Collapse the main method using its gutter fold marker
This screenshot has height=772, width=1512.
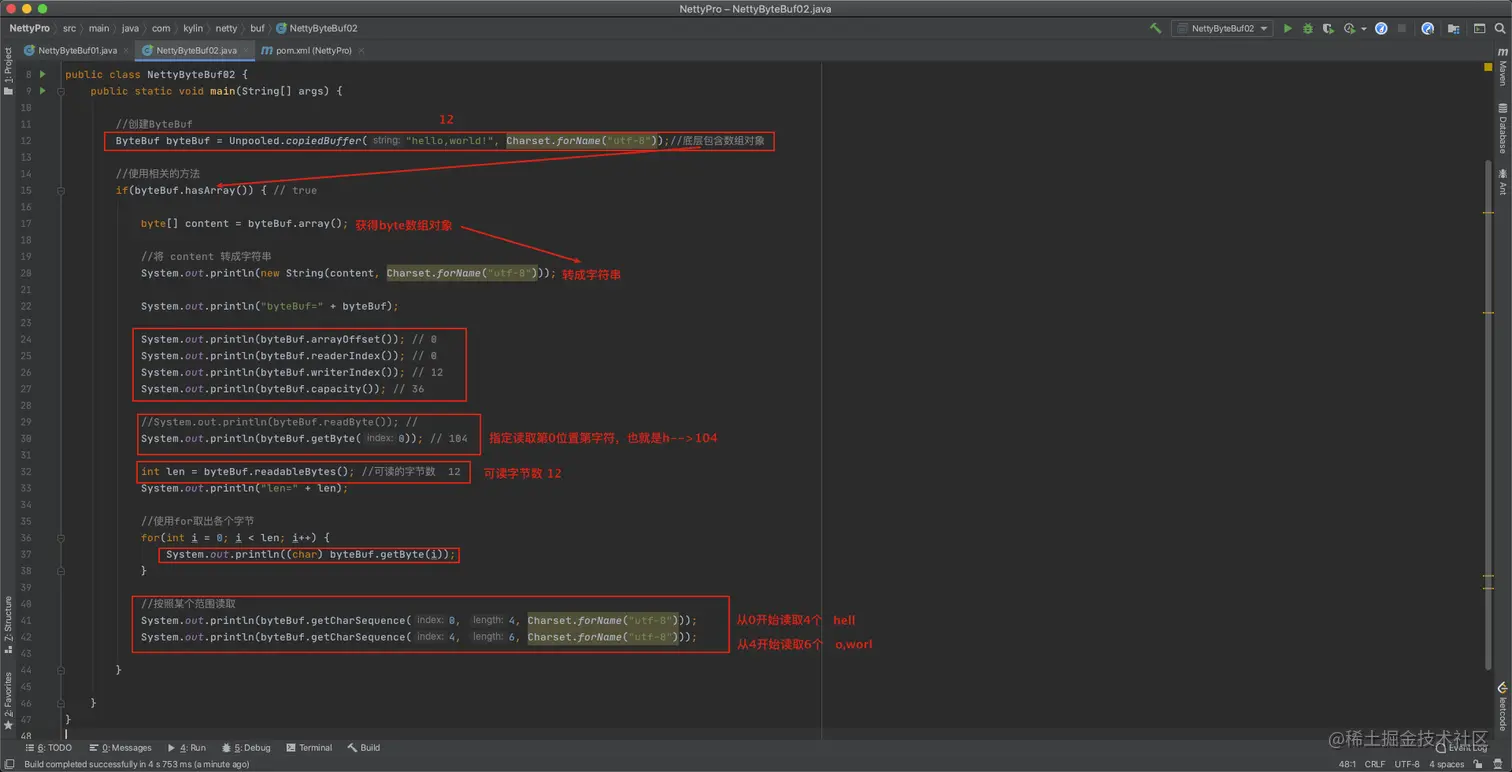click(61, 91)
